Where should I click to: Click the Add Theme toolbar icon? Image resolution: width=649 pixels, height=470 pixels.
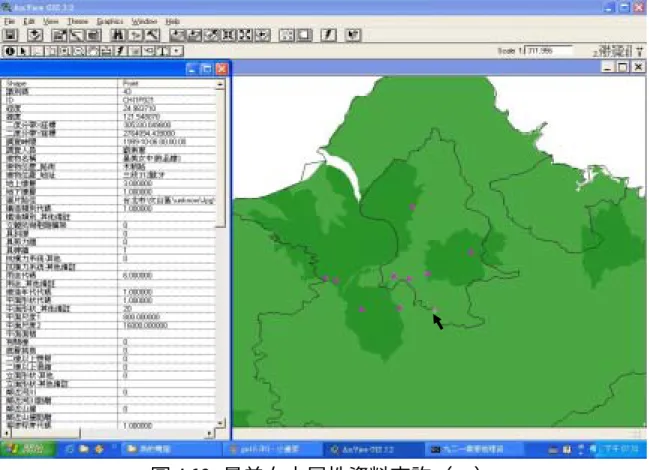pos(35,35)
